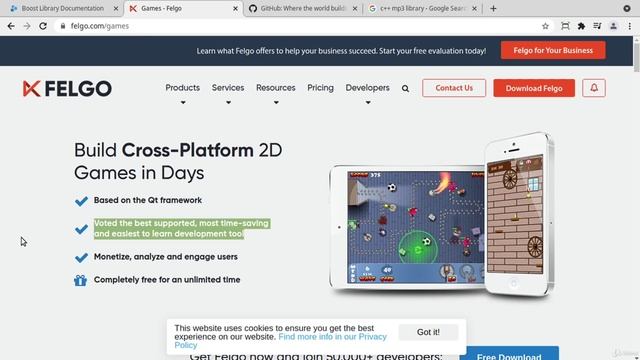Click text Based on the Qt framework
This screenshot has width=640, height=360.
(x=148, y=200)
